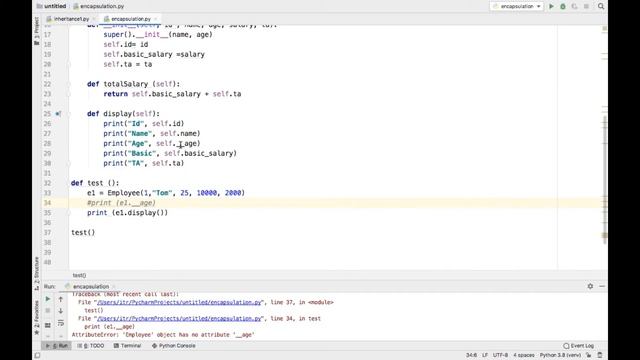Open the Project tool window sidebar tab
640x360 pixels.
[x=37, y=31]
